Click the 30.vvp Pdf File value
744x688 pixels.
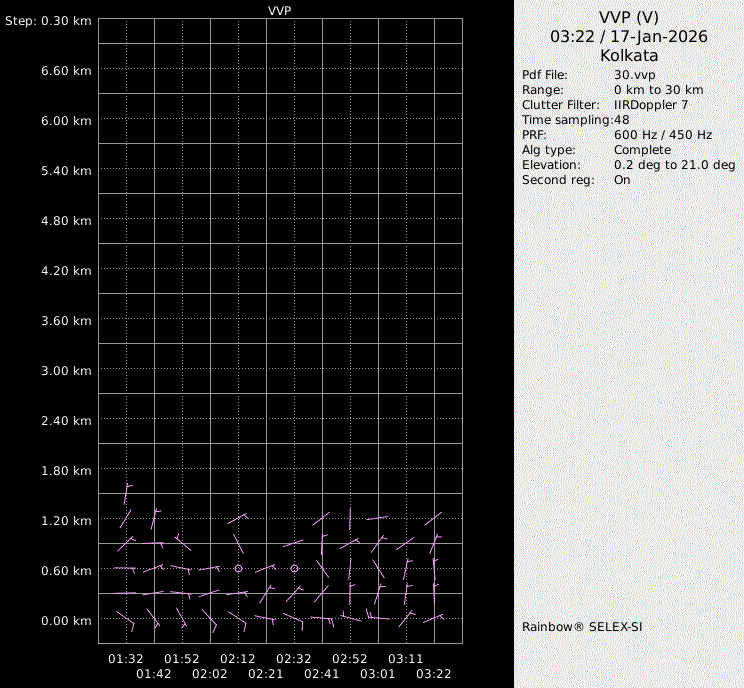(x=635, y=75)
